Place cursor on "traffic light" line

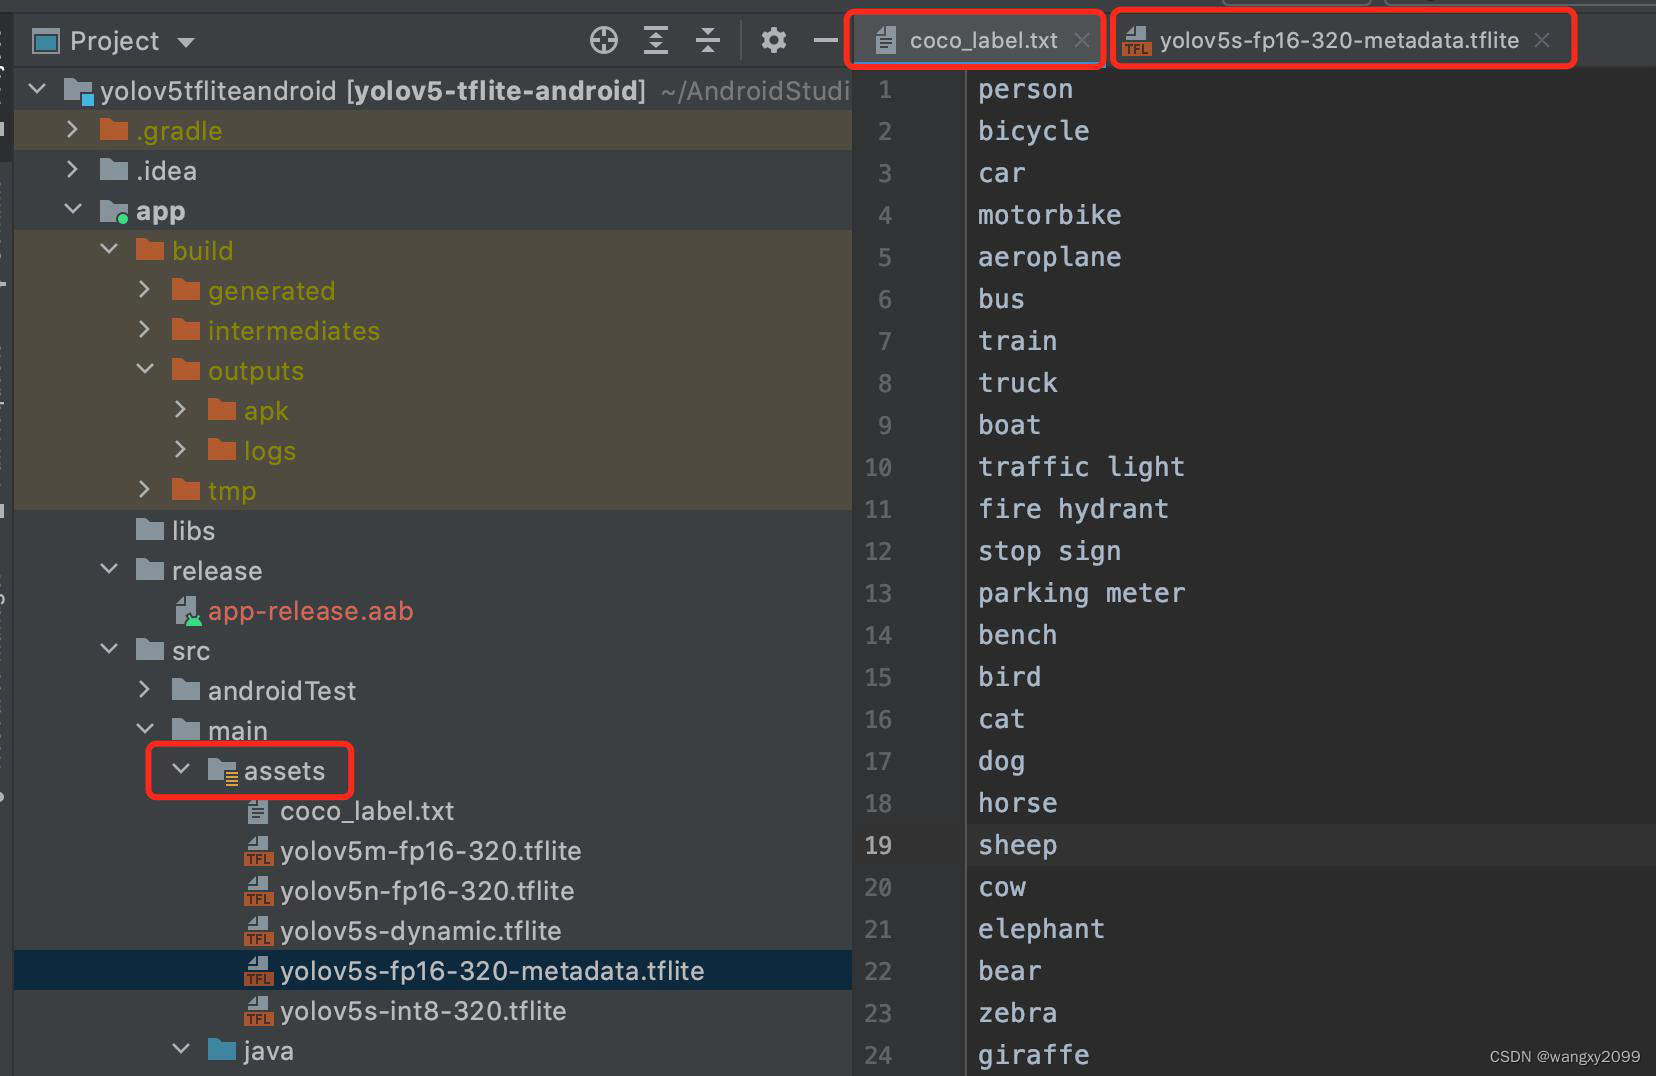(x=1081, y=467)
